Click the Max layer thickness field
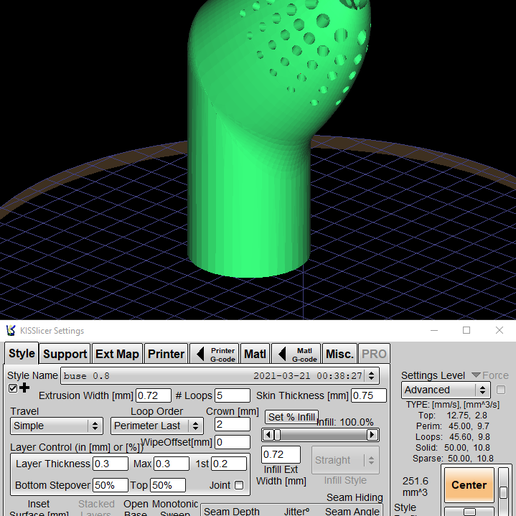 pyautogui.click(x=171, y=464)
